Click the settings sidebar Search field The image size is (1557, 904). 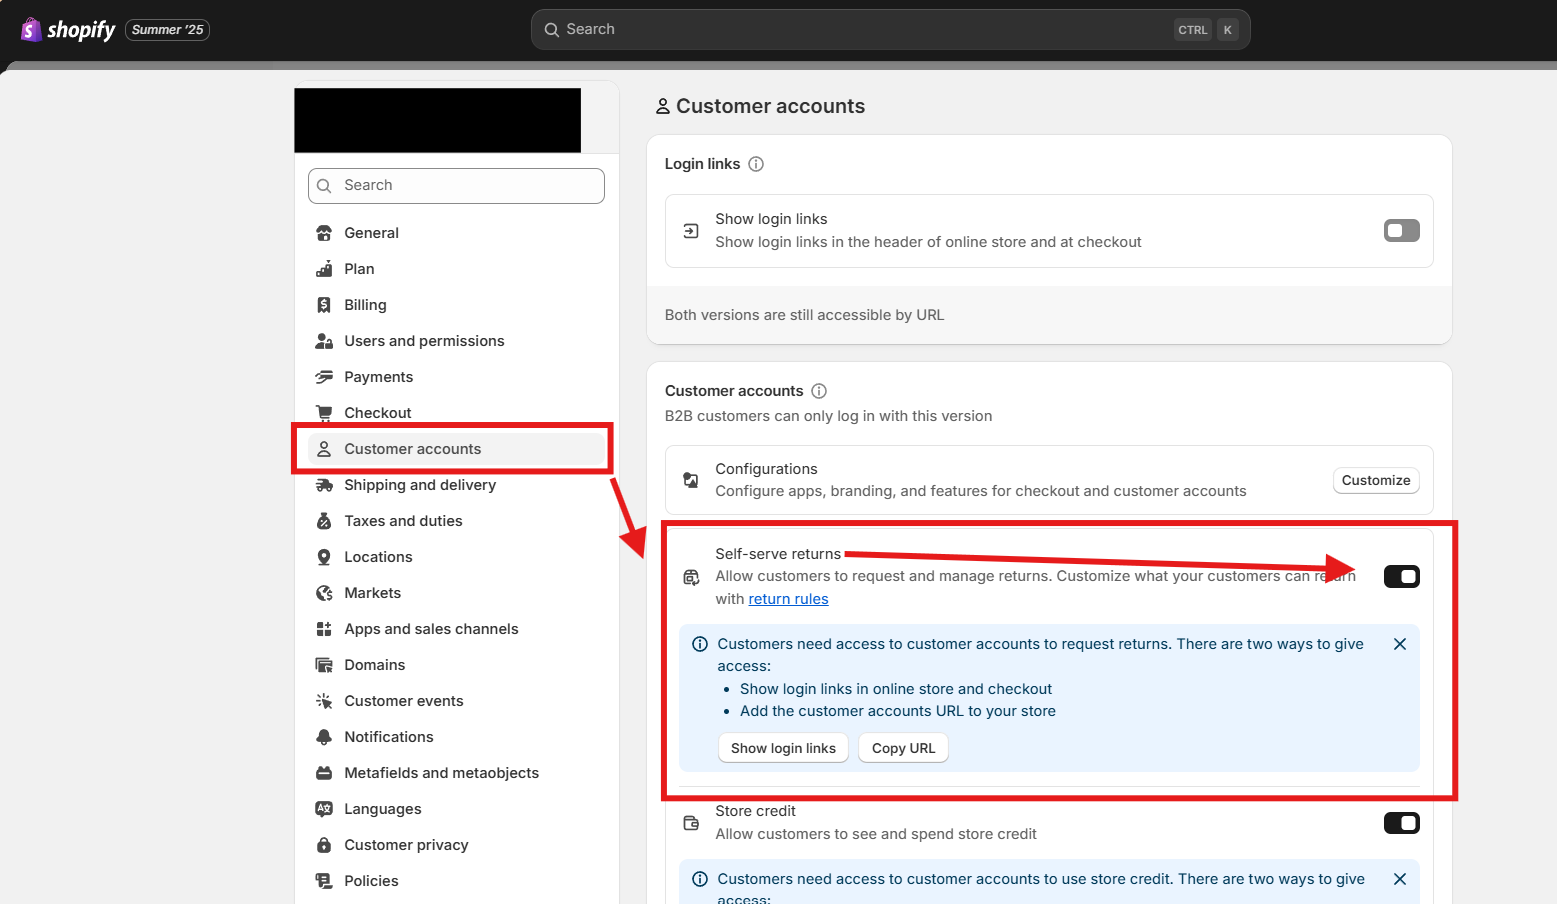456,186
